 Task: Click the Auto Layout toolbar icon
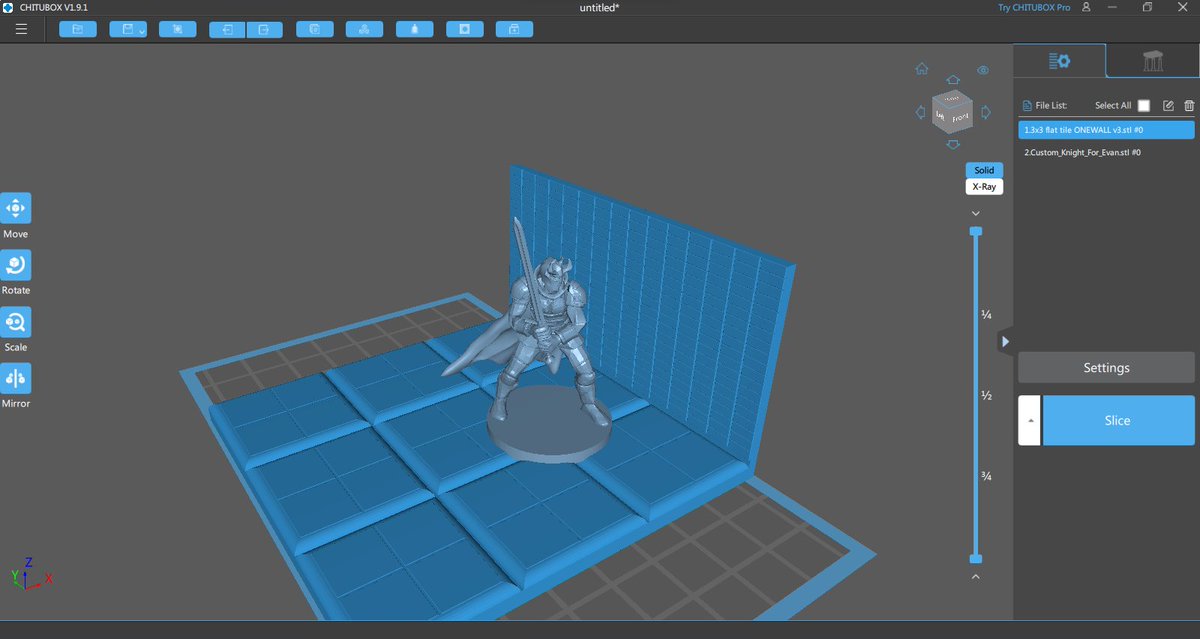364,29
